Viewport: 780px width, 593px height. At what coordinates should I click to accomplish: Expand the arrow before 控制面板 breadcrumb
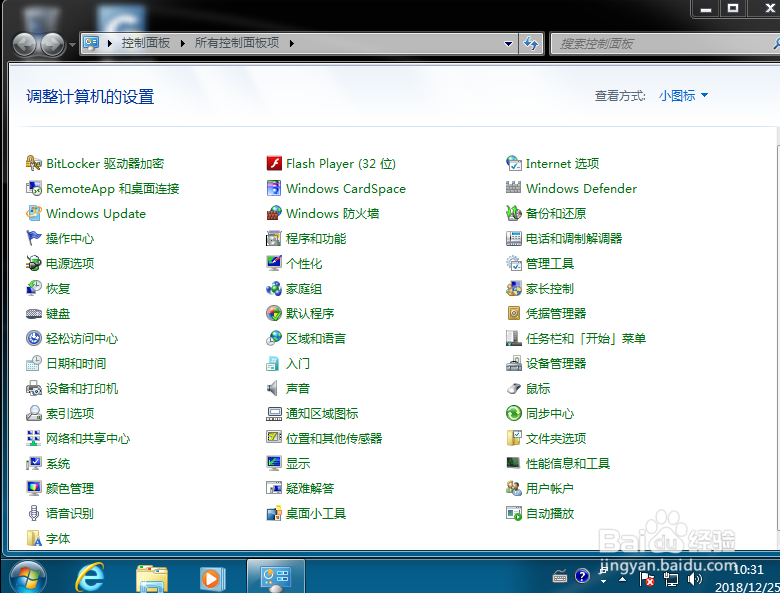tap(110, 44)
